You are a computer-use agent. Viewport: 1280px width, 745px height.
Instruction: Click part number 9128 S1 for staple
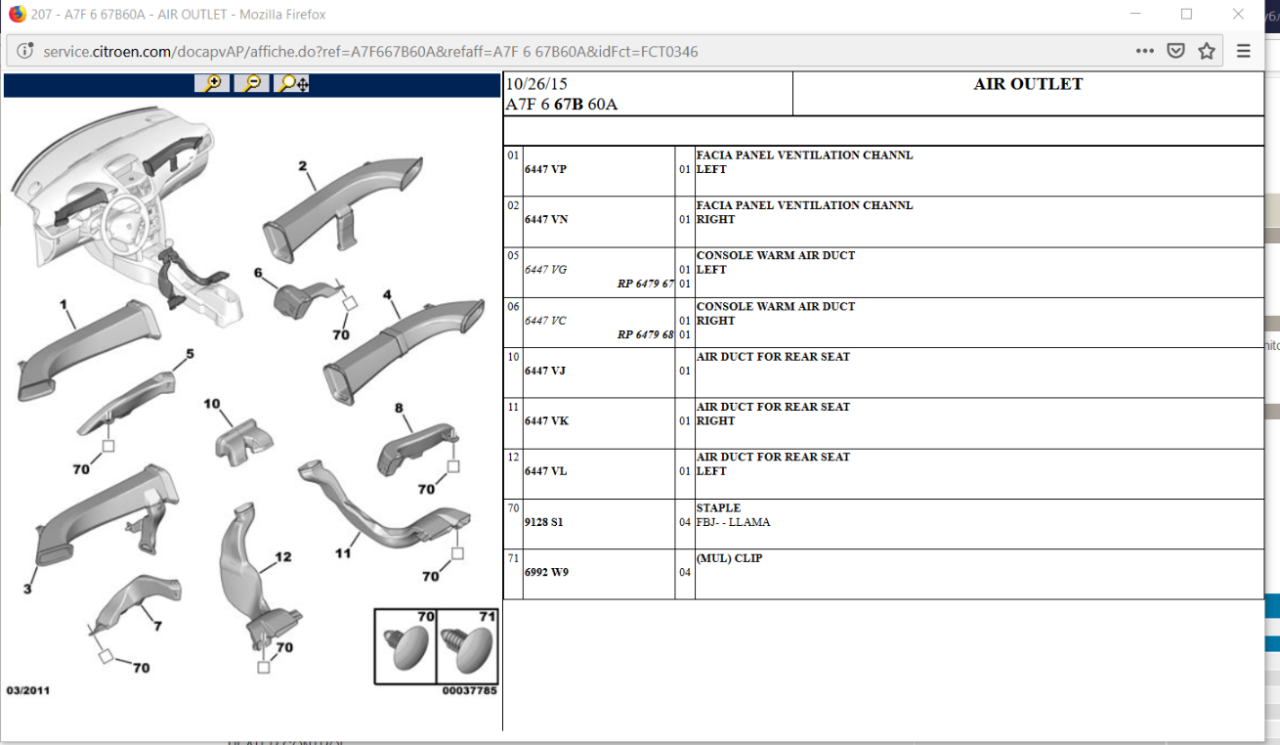pos(545,522)
